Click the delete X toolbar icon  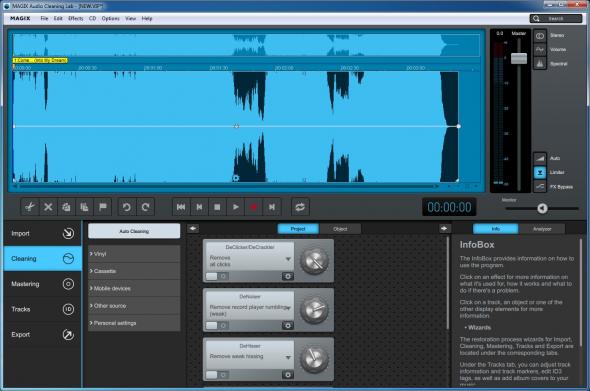(48, 207)
